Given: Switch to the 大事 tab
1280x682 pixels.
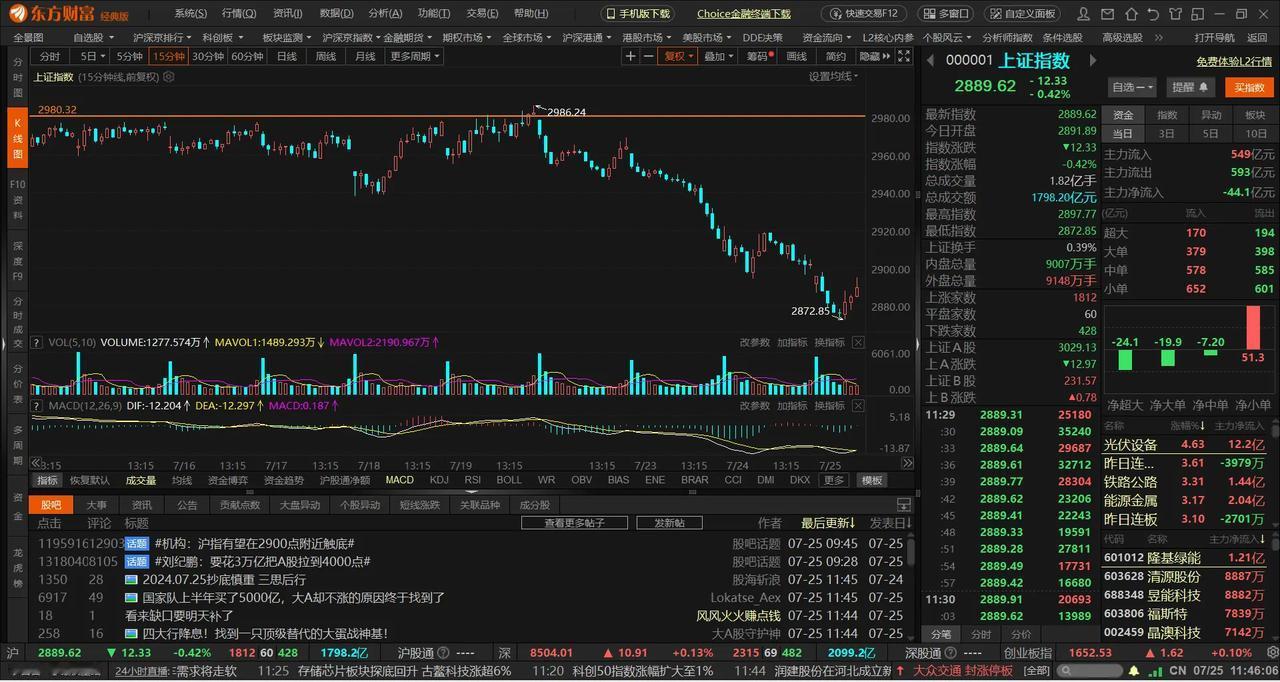Looking at the screenshot, I should tap(96, 505).
